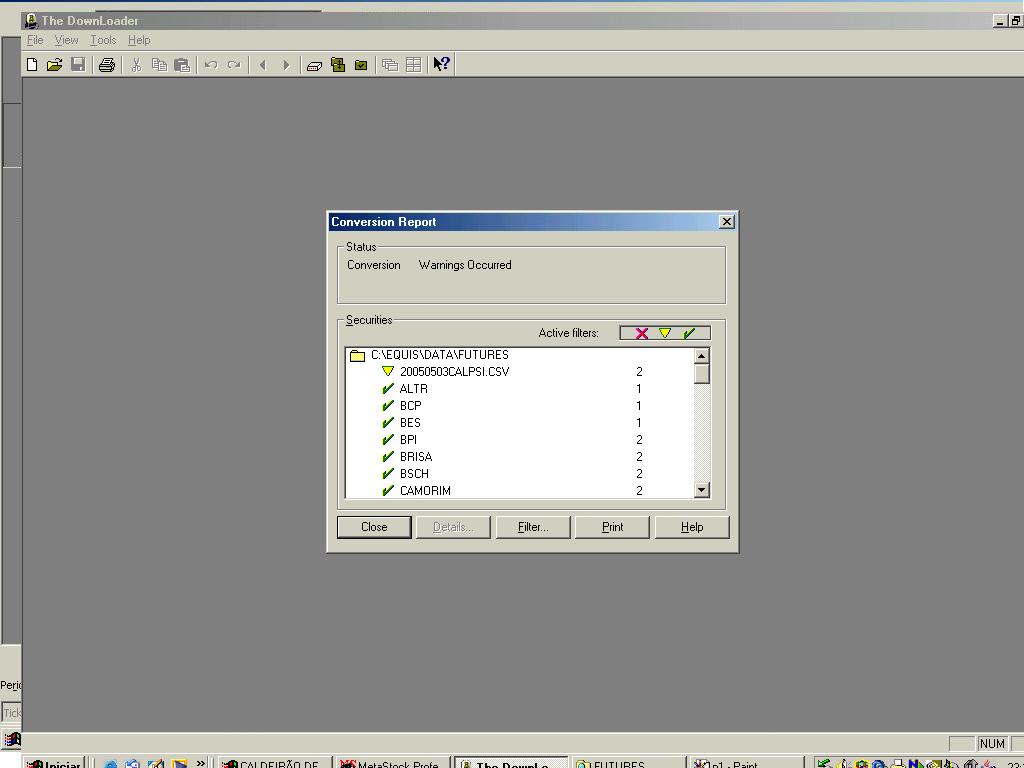
Task: Select the BRISA security row
Action: click(x=416, y=457)
